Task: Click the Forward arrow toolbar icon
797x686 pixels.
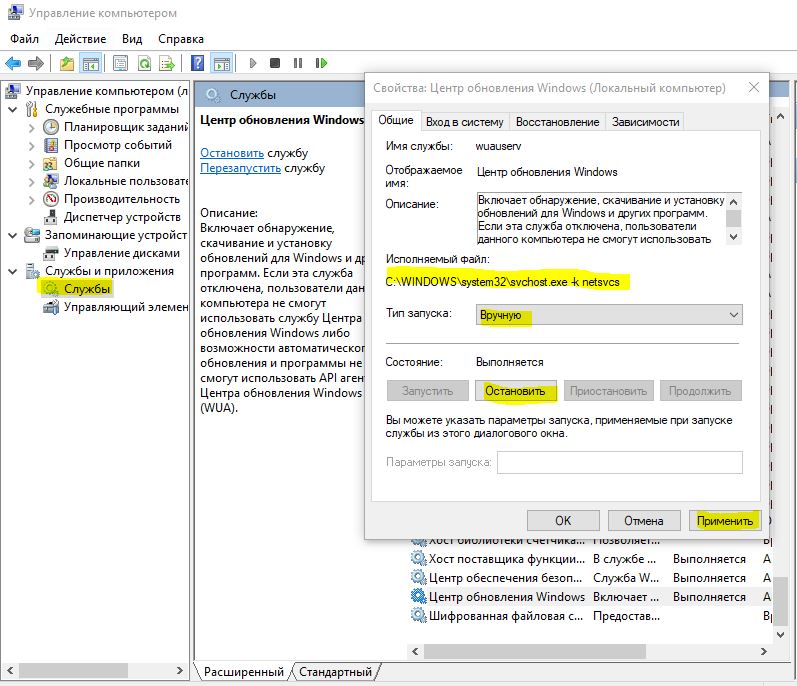Action: 36,64
